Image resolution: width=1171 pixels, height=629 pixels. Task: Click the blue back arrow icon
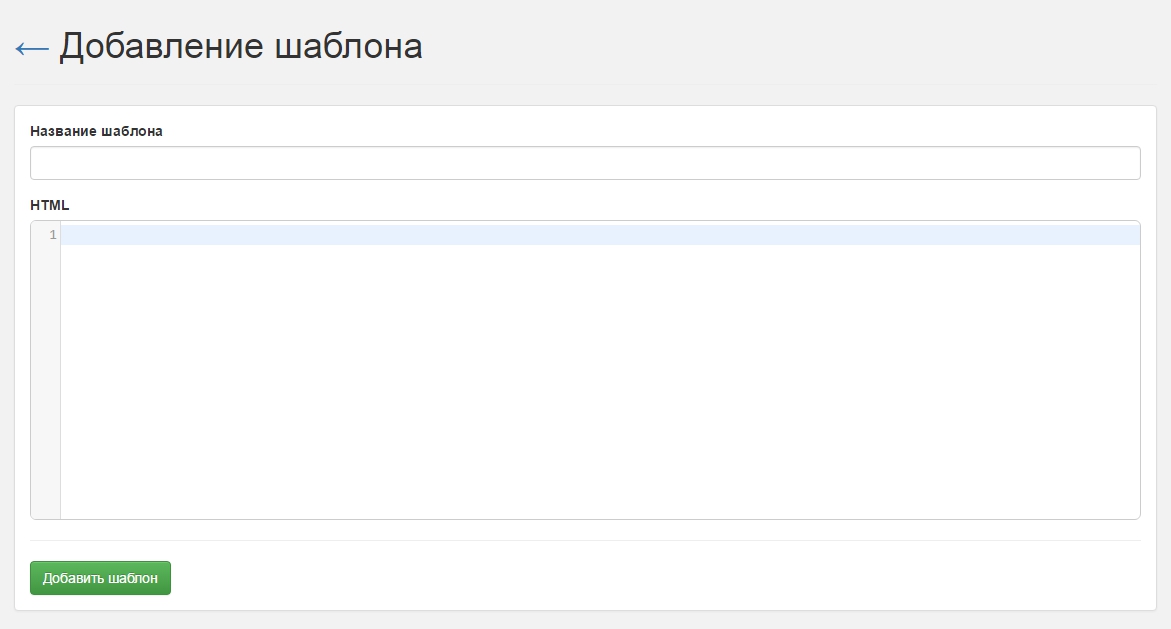click(x=32, y=48)
